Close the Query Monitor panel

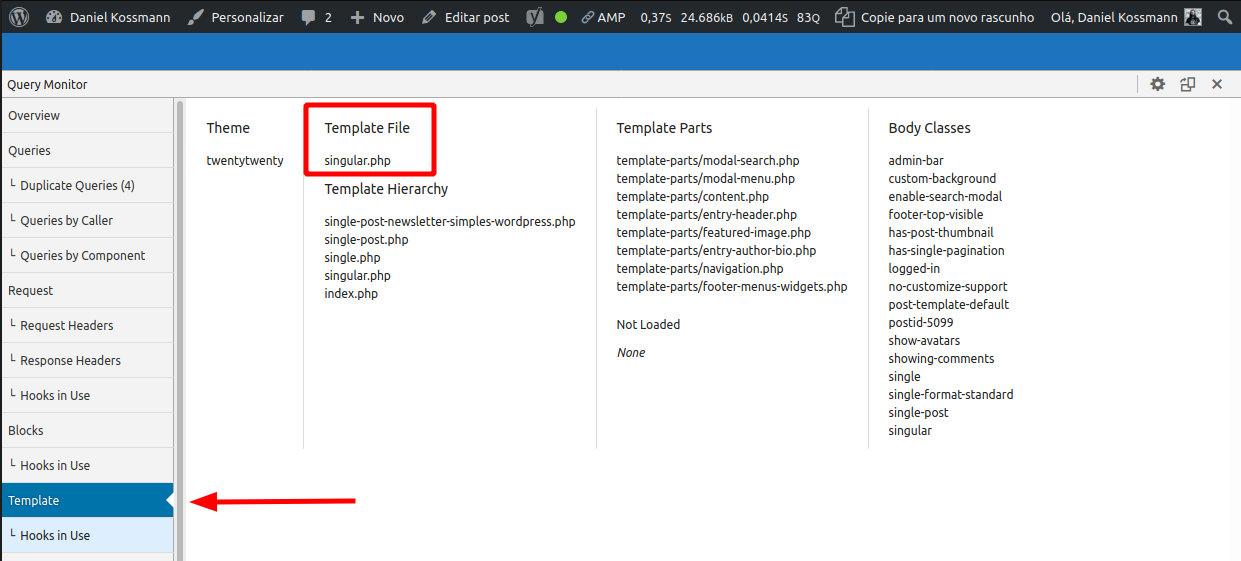[1217, 85]
